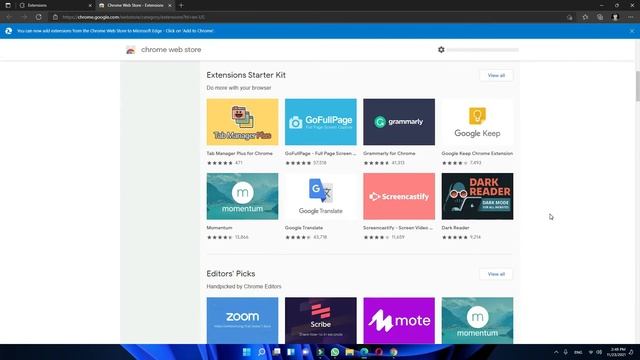Image resolution: width=640 pixels, height=360 pixels.
Task: Open the Screencastify extension thumbnail
Action: 399,196
